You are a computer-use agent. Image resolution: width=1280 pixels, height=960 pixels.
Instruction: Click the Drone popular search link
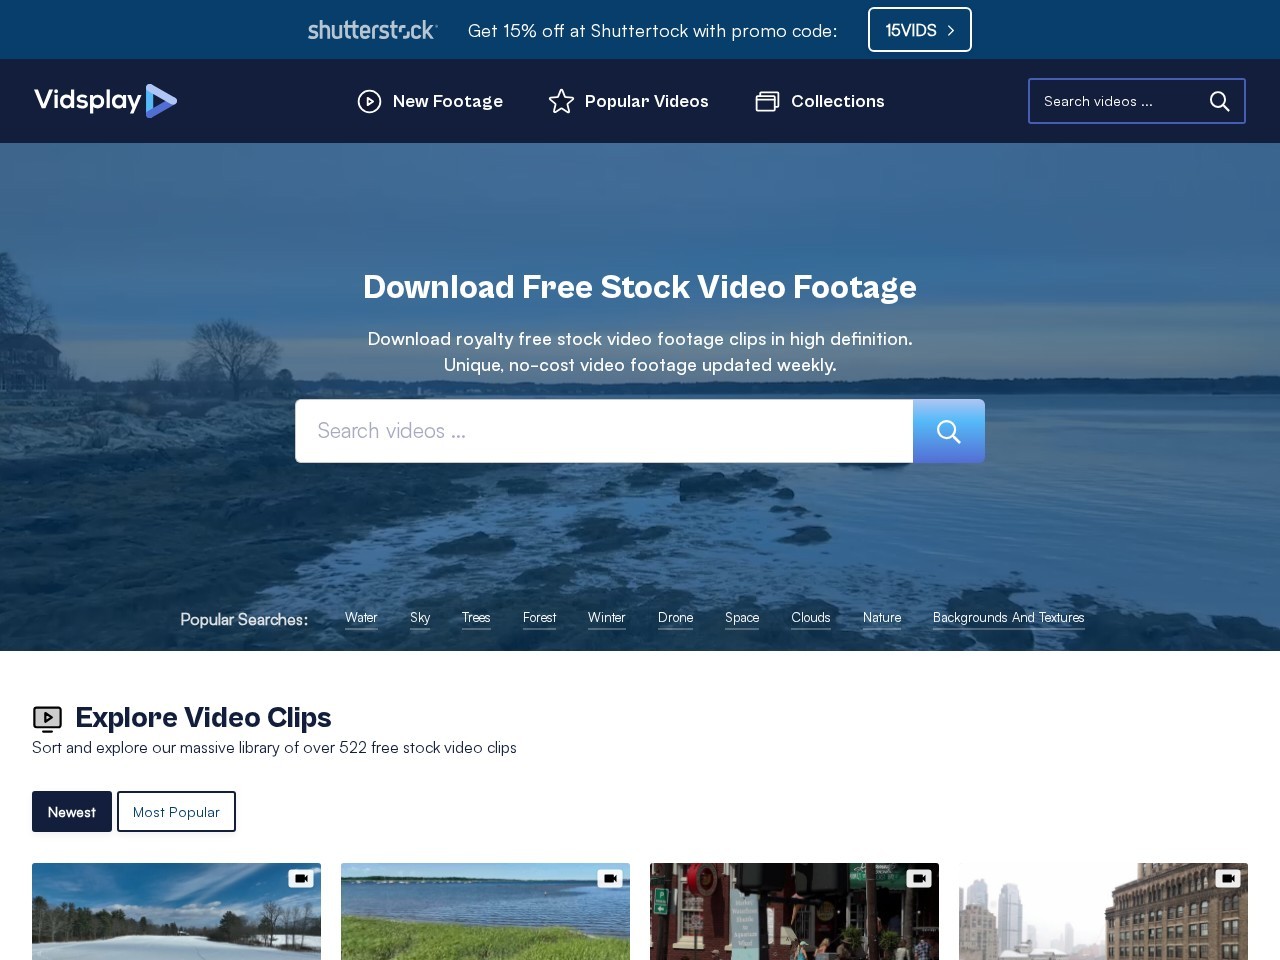point(675,618)
